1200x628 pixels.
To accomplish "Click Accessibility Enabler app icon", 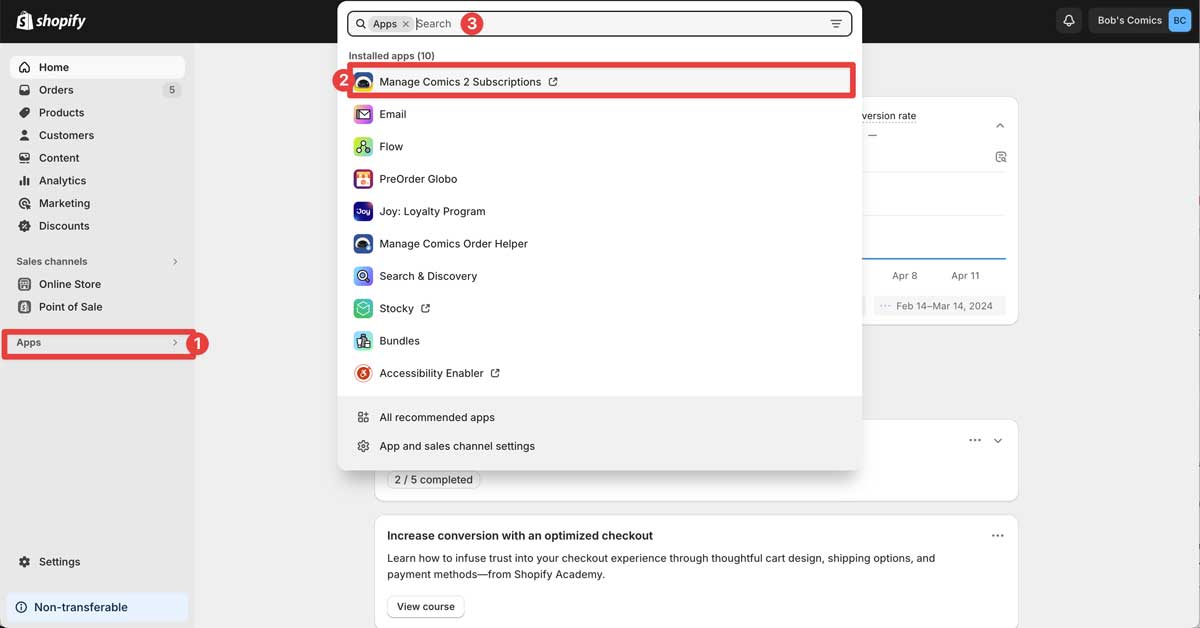I will 363,373.
